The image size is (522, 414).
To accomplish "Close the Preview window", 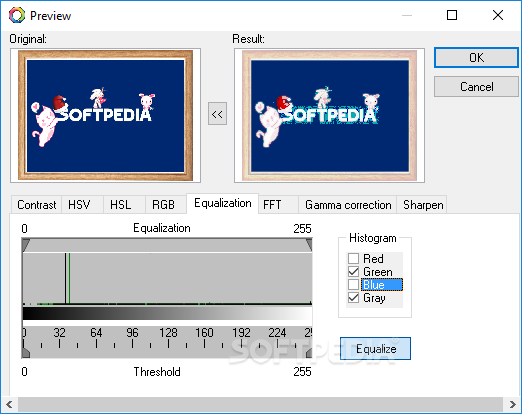I will [498, 15].
